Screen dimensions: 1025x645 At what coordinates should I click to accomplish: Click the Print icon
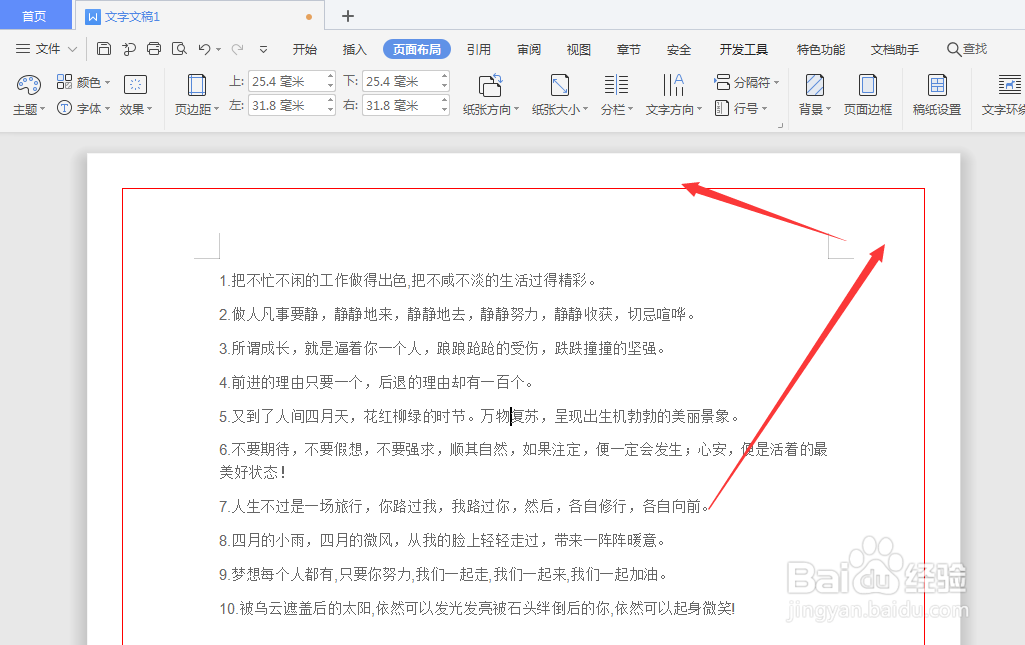pos(154,49)
